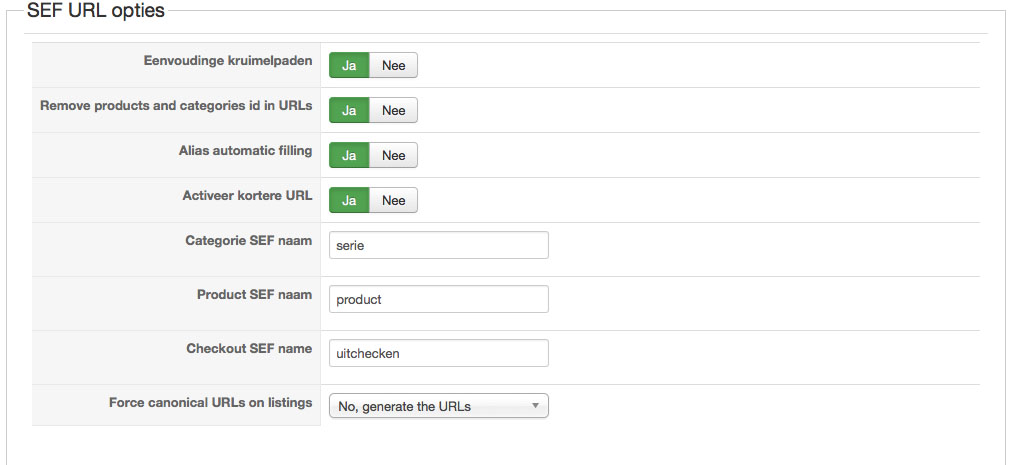Disable Activeer kortere URL with Nee

[x=393, y=200]
